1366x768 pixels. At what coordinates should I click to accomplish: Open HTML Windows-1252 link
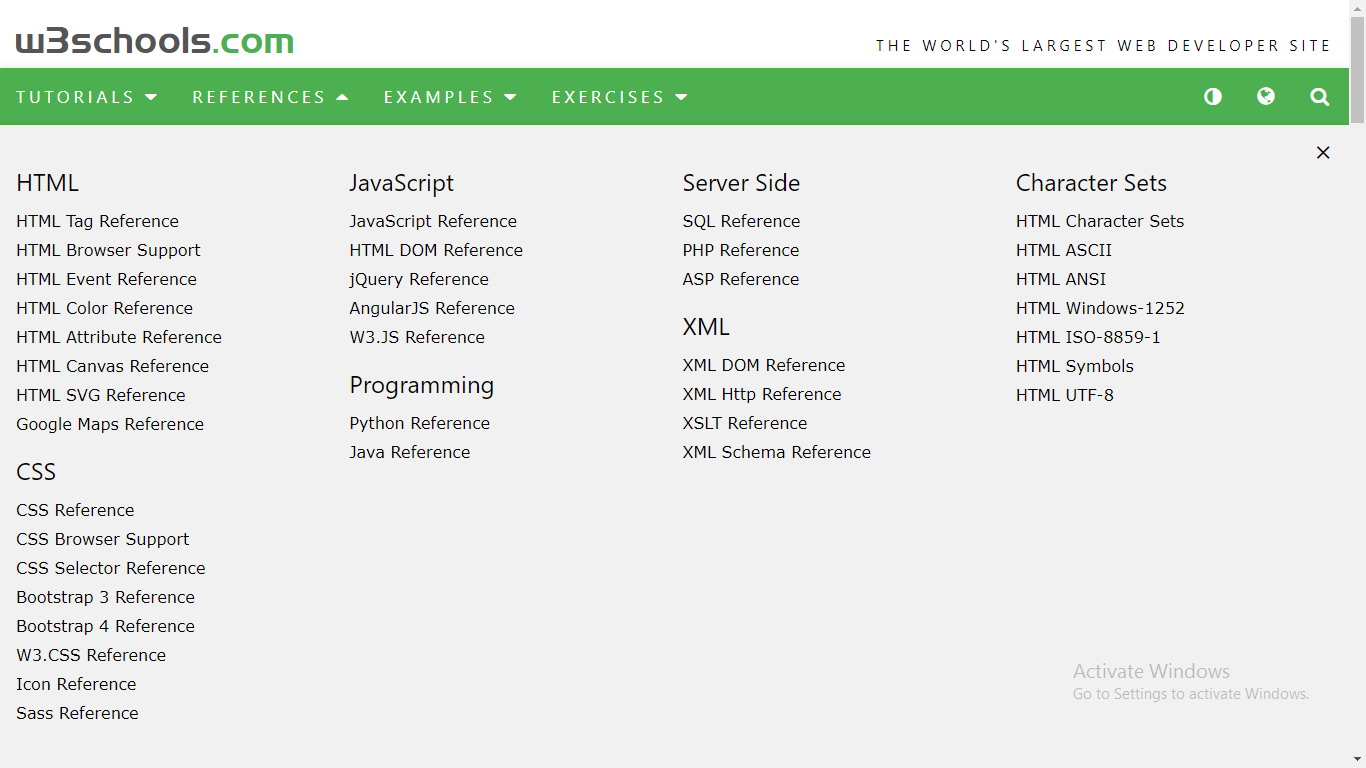pyautogui.click(x=1100, y=308)
